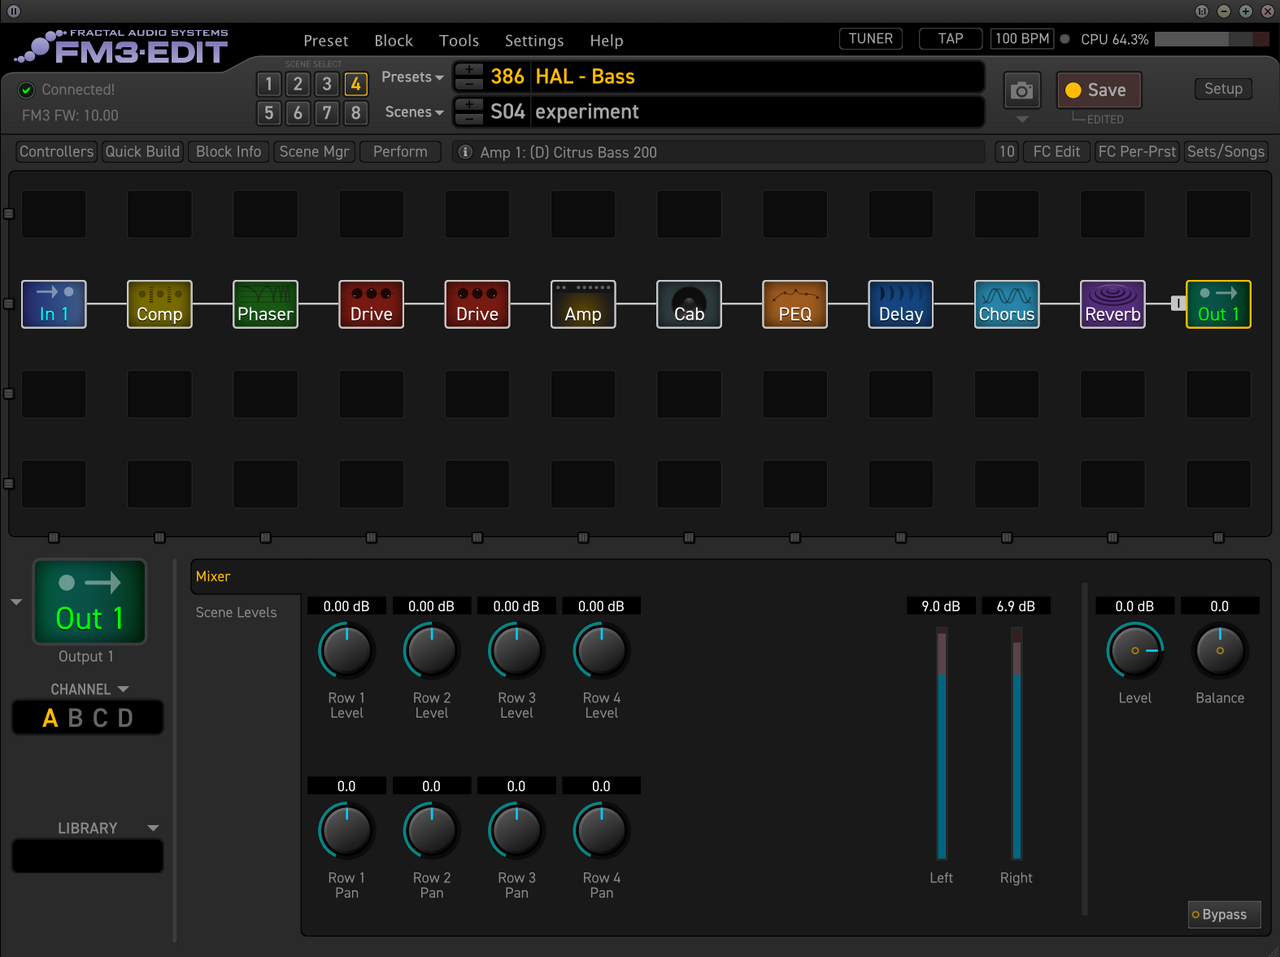Open the Scene Mgr

[x=314, y=152]
